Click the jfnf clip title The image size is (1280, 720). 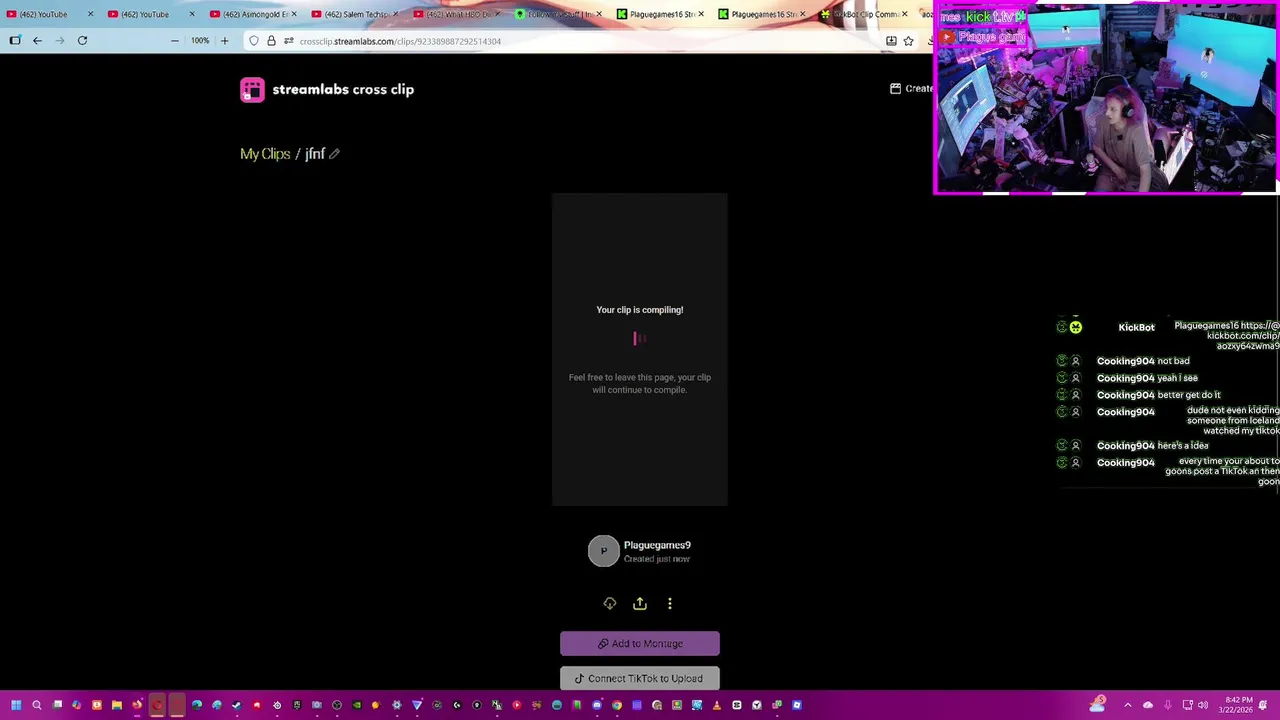(x=315, y=154)
